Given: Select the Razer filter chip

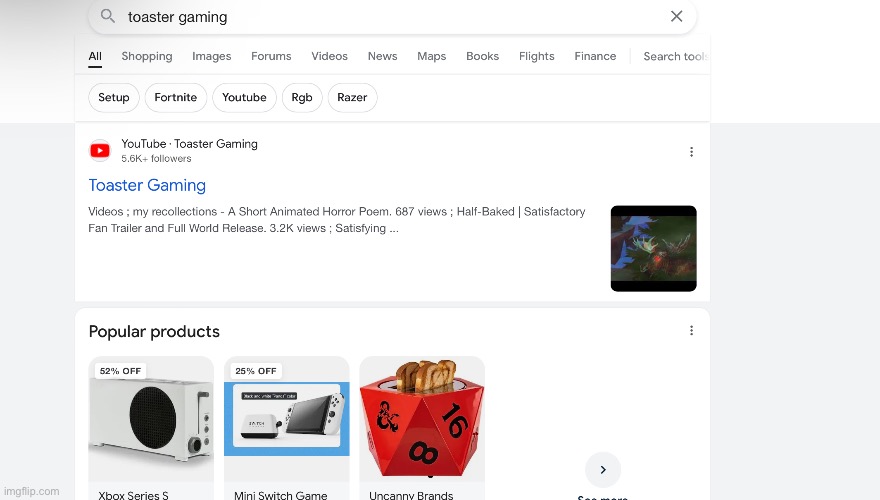Looking at the screenshot, I should click(x=352, y=97).
